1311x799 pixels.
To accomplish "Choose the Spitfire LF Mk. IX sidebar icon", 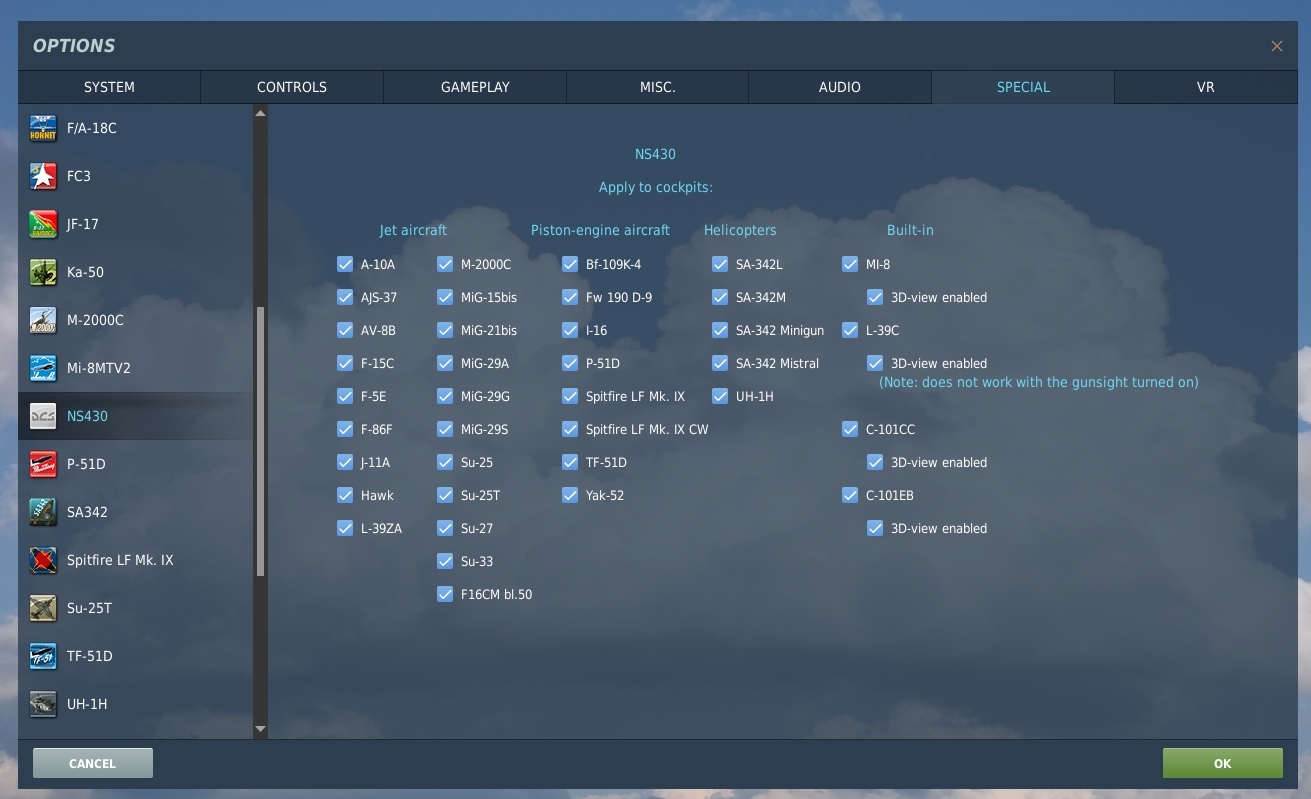I will (x=43, y=560).
